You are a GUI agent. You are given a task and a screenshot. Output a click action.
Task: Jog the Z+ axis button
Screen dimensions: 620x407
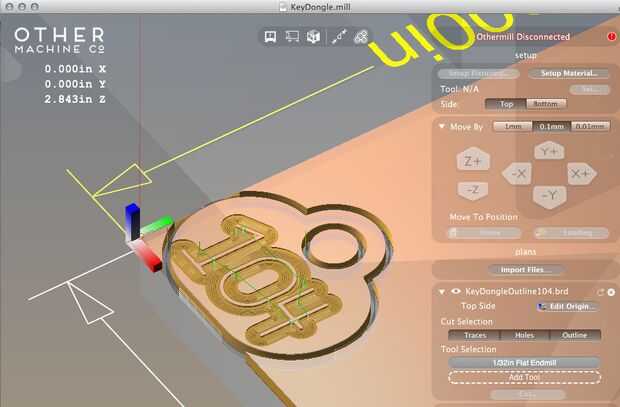click(x=473, y=160)
